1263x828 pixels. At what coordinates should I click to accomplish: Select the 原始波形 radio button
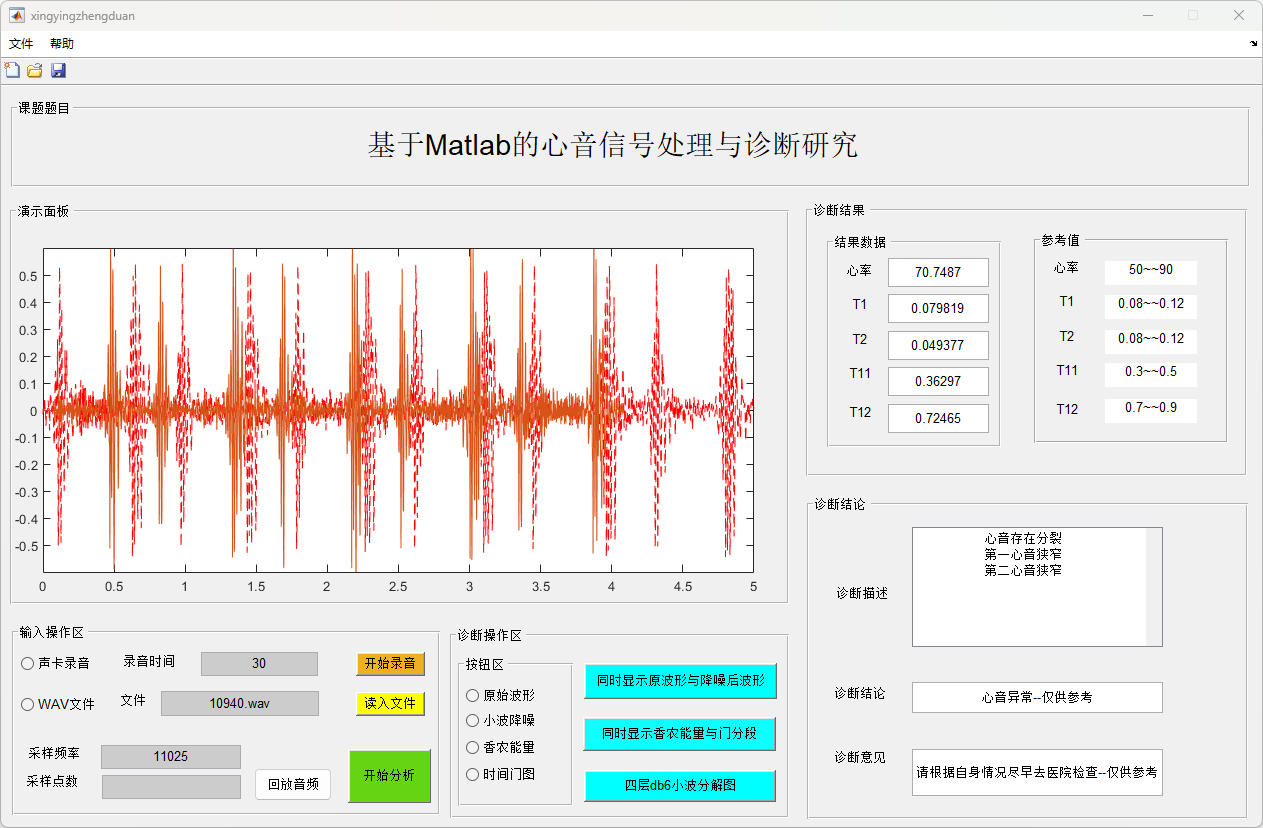tap(473, 696)
